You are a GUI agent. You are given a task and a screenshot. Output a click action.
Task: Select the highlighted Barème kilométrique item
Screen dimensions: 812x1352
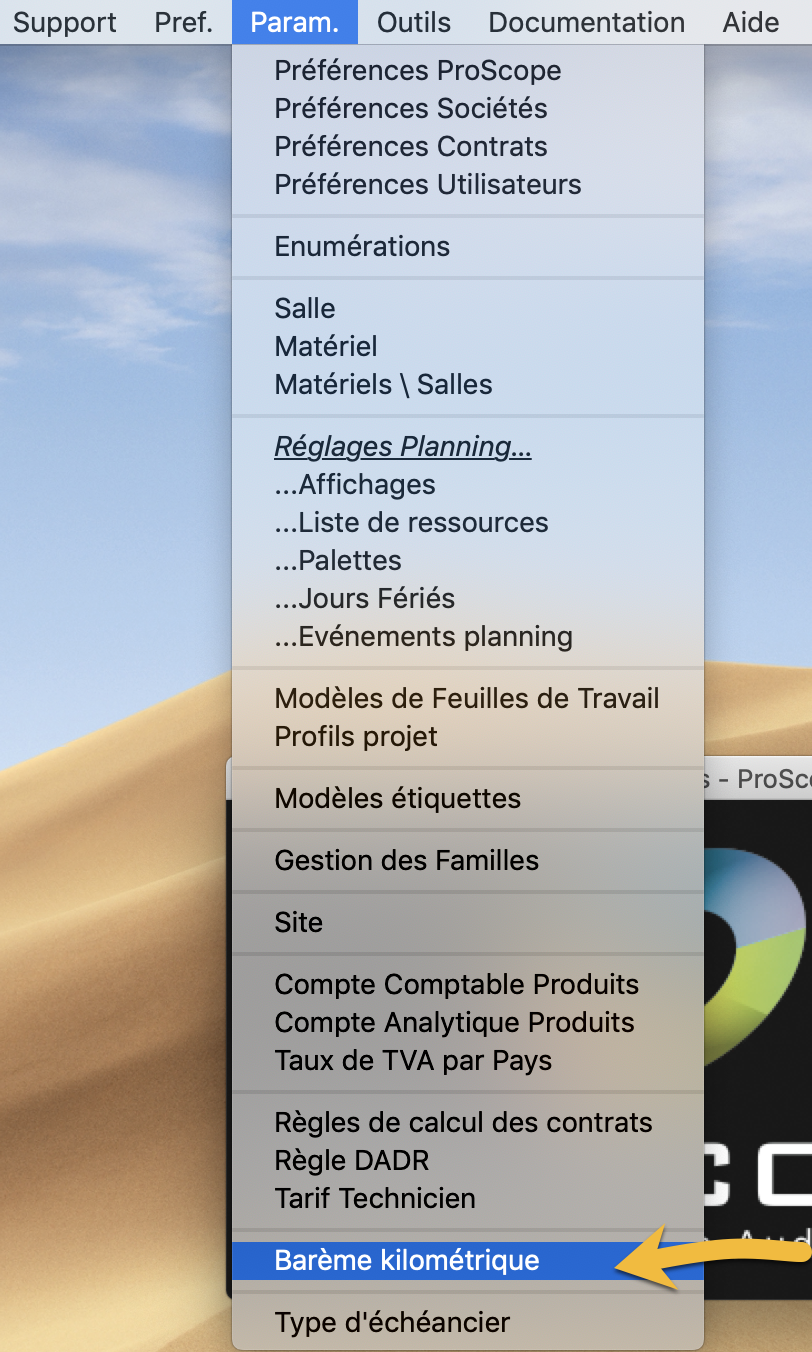(x=407, y=1261)
